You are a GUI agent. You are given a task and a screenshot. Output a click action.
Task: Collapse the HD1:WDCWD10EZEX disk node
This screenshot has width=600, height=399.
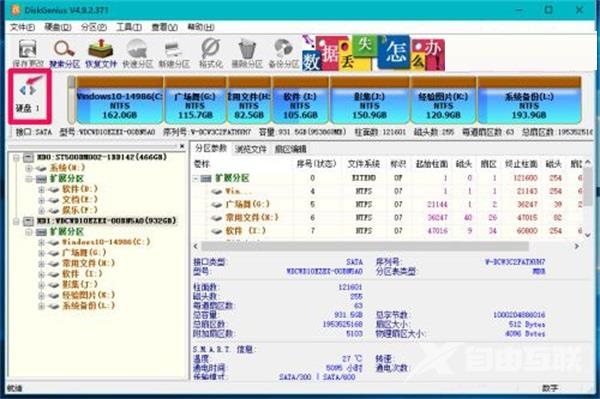click(x=16, y=221)
